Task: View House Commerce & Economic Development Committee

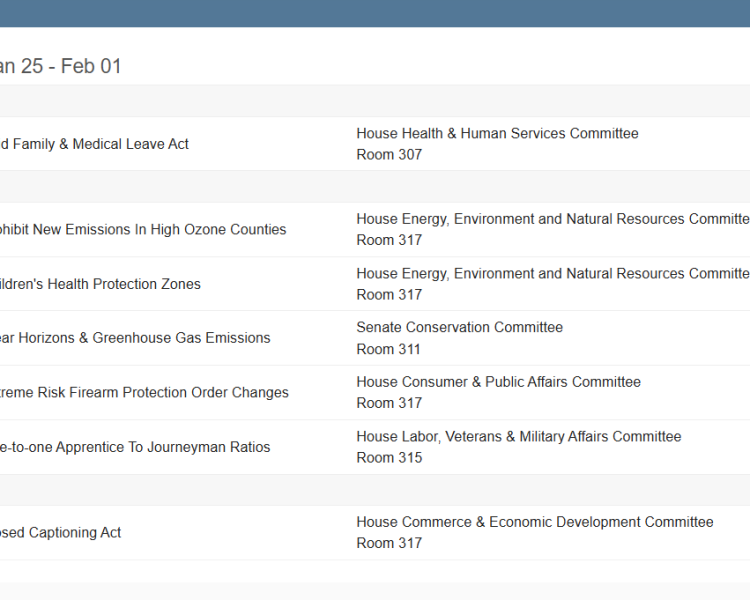Action: pyautogui.click(x=534, y=522)
